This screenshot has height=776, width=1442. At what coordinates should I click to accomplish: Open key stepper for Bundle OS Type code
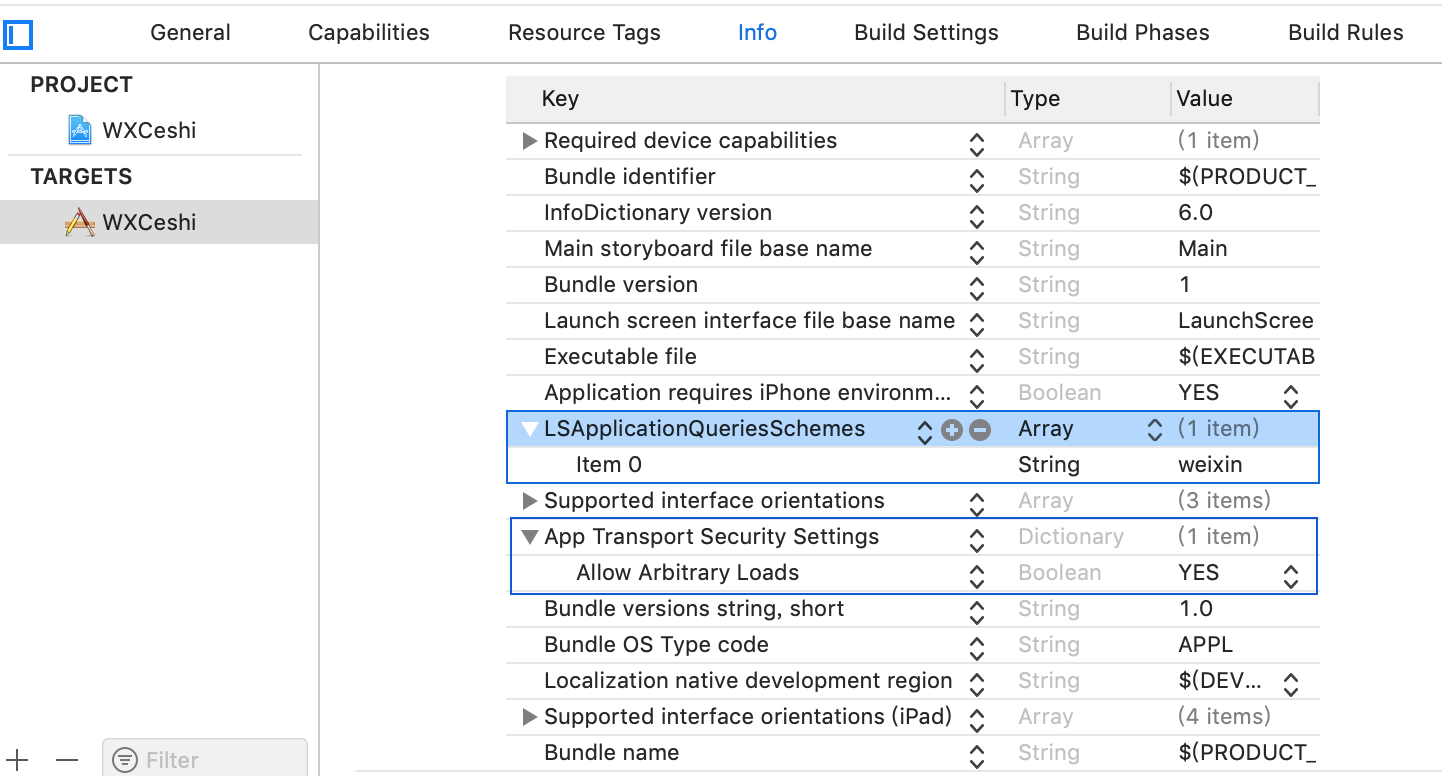(977, 648)
